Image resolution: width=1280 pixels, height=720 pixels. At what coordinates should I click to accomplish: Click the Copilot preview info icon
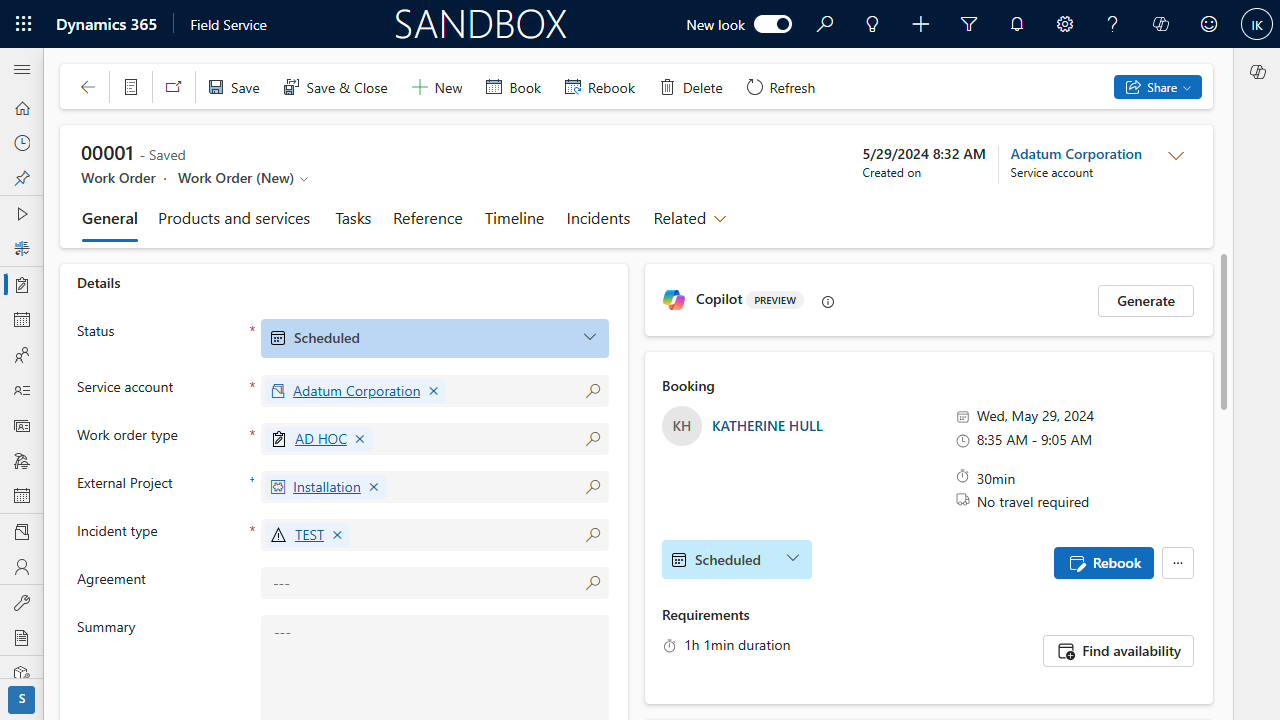(828, 302)
